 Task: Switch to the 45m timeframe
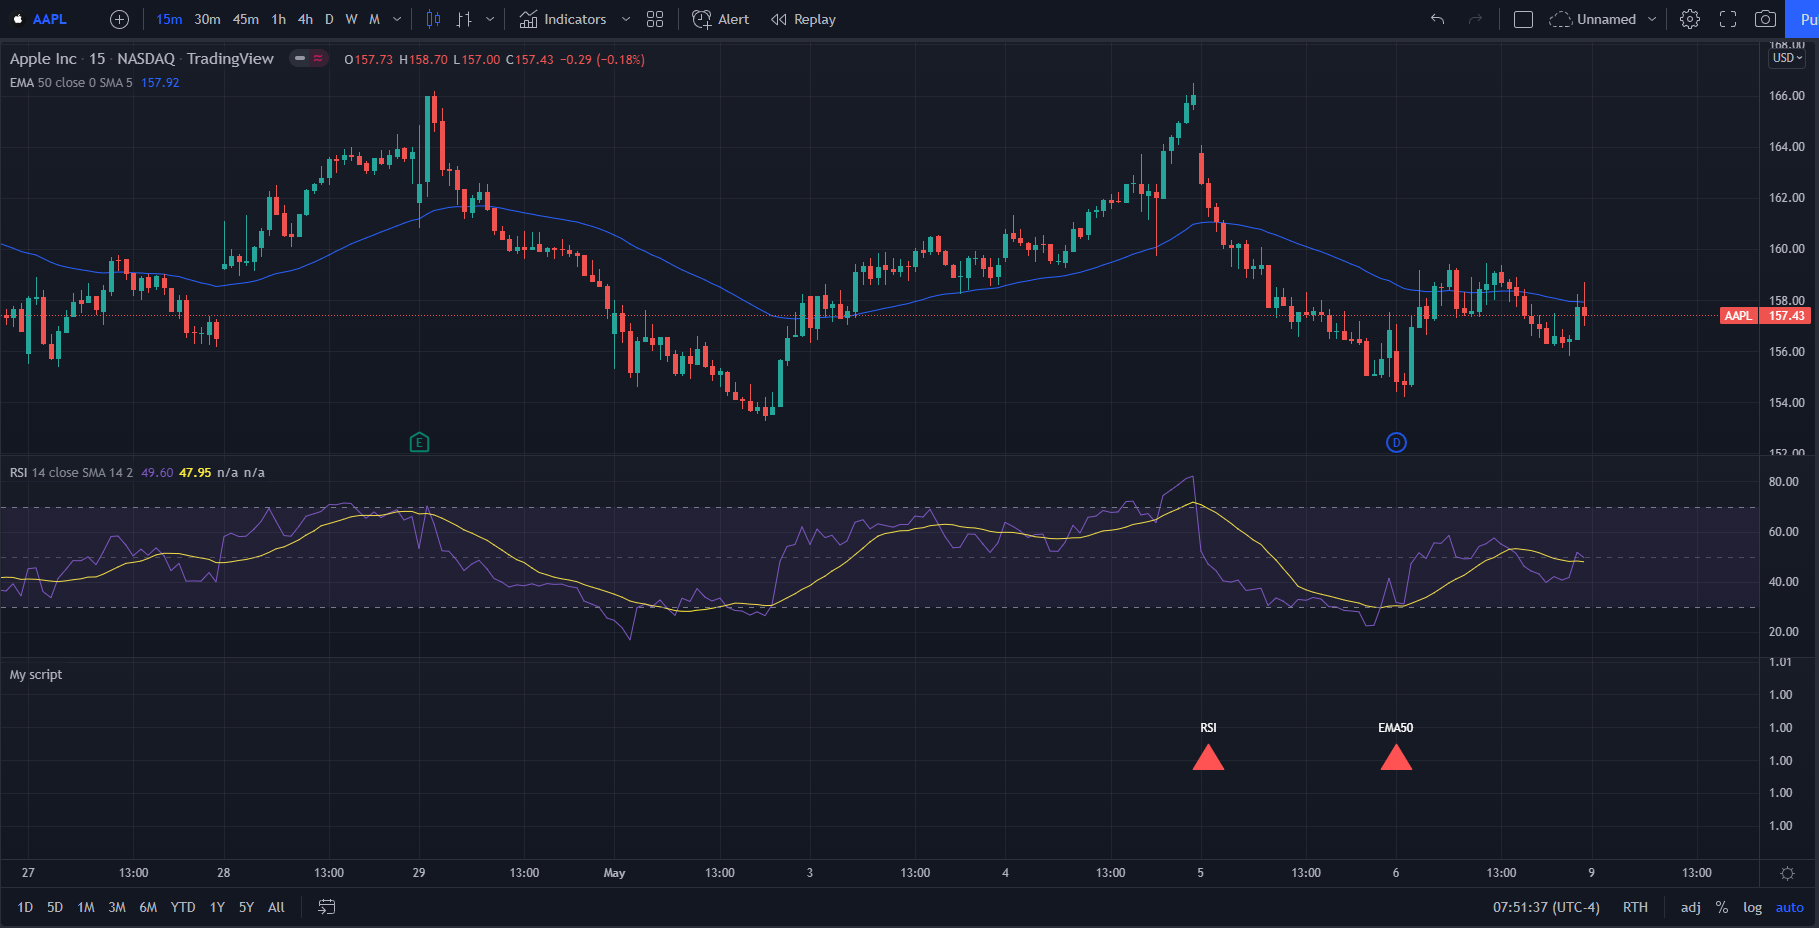click(246, 19)
